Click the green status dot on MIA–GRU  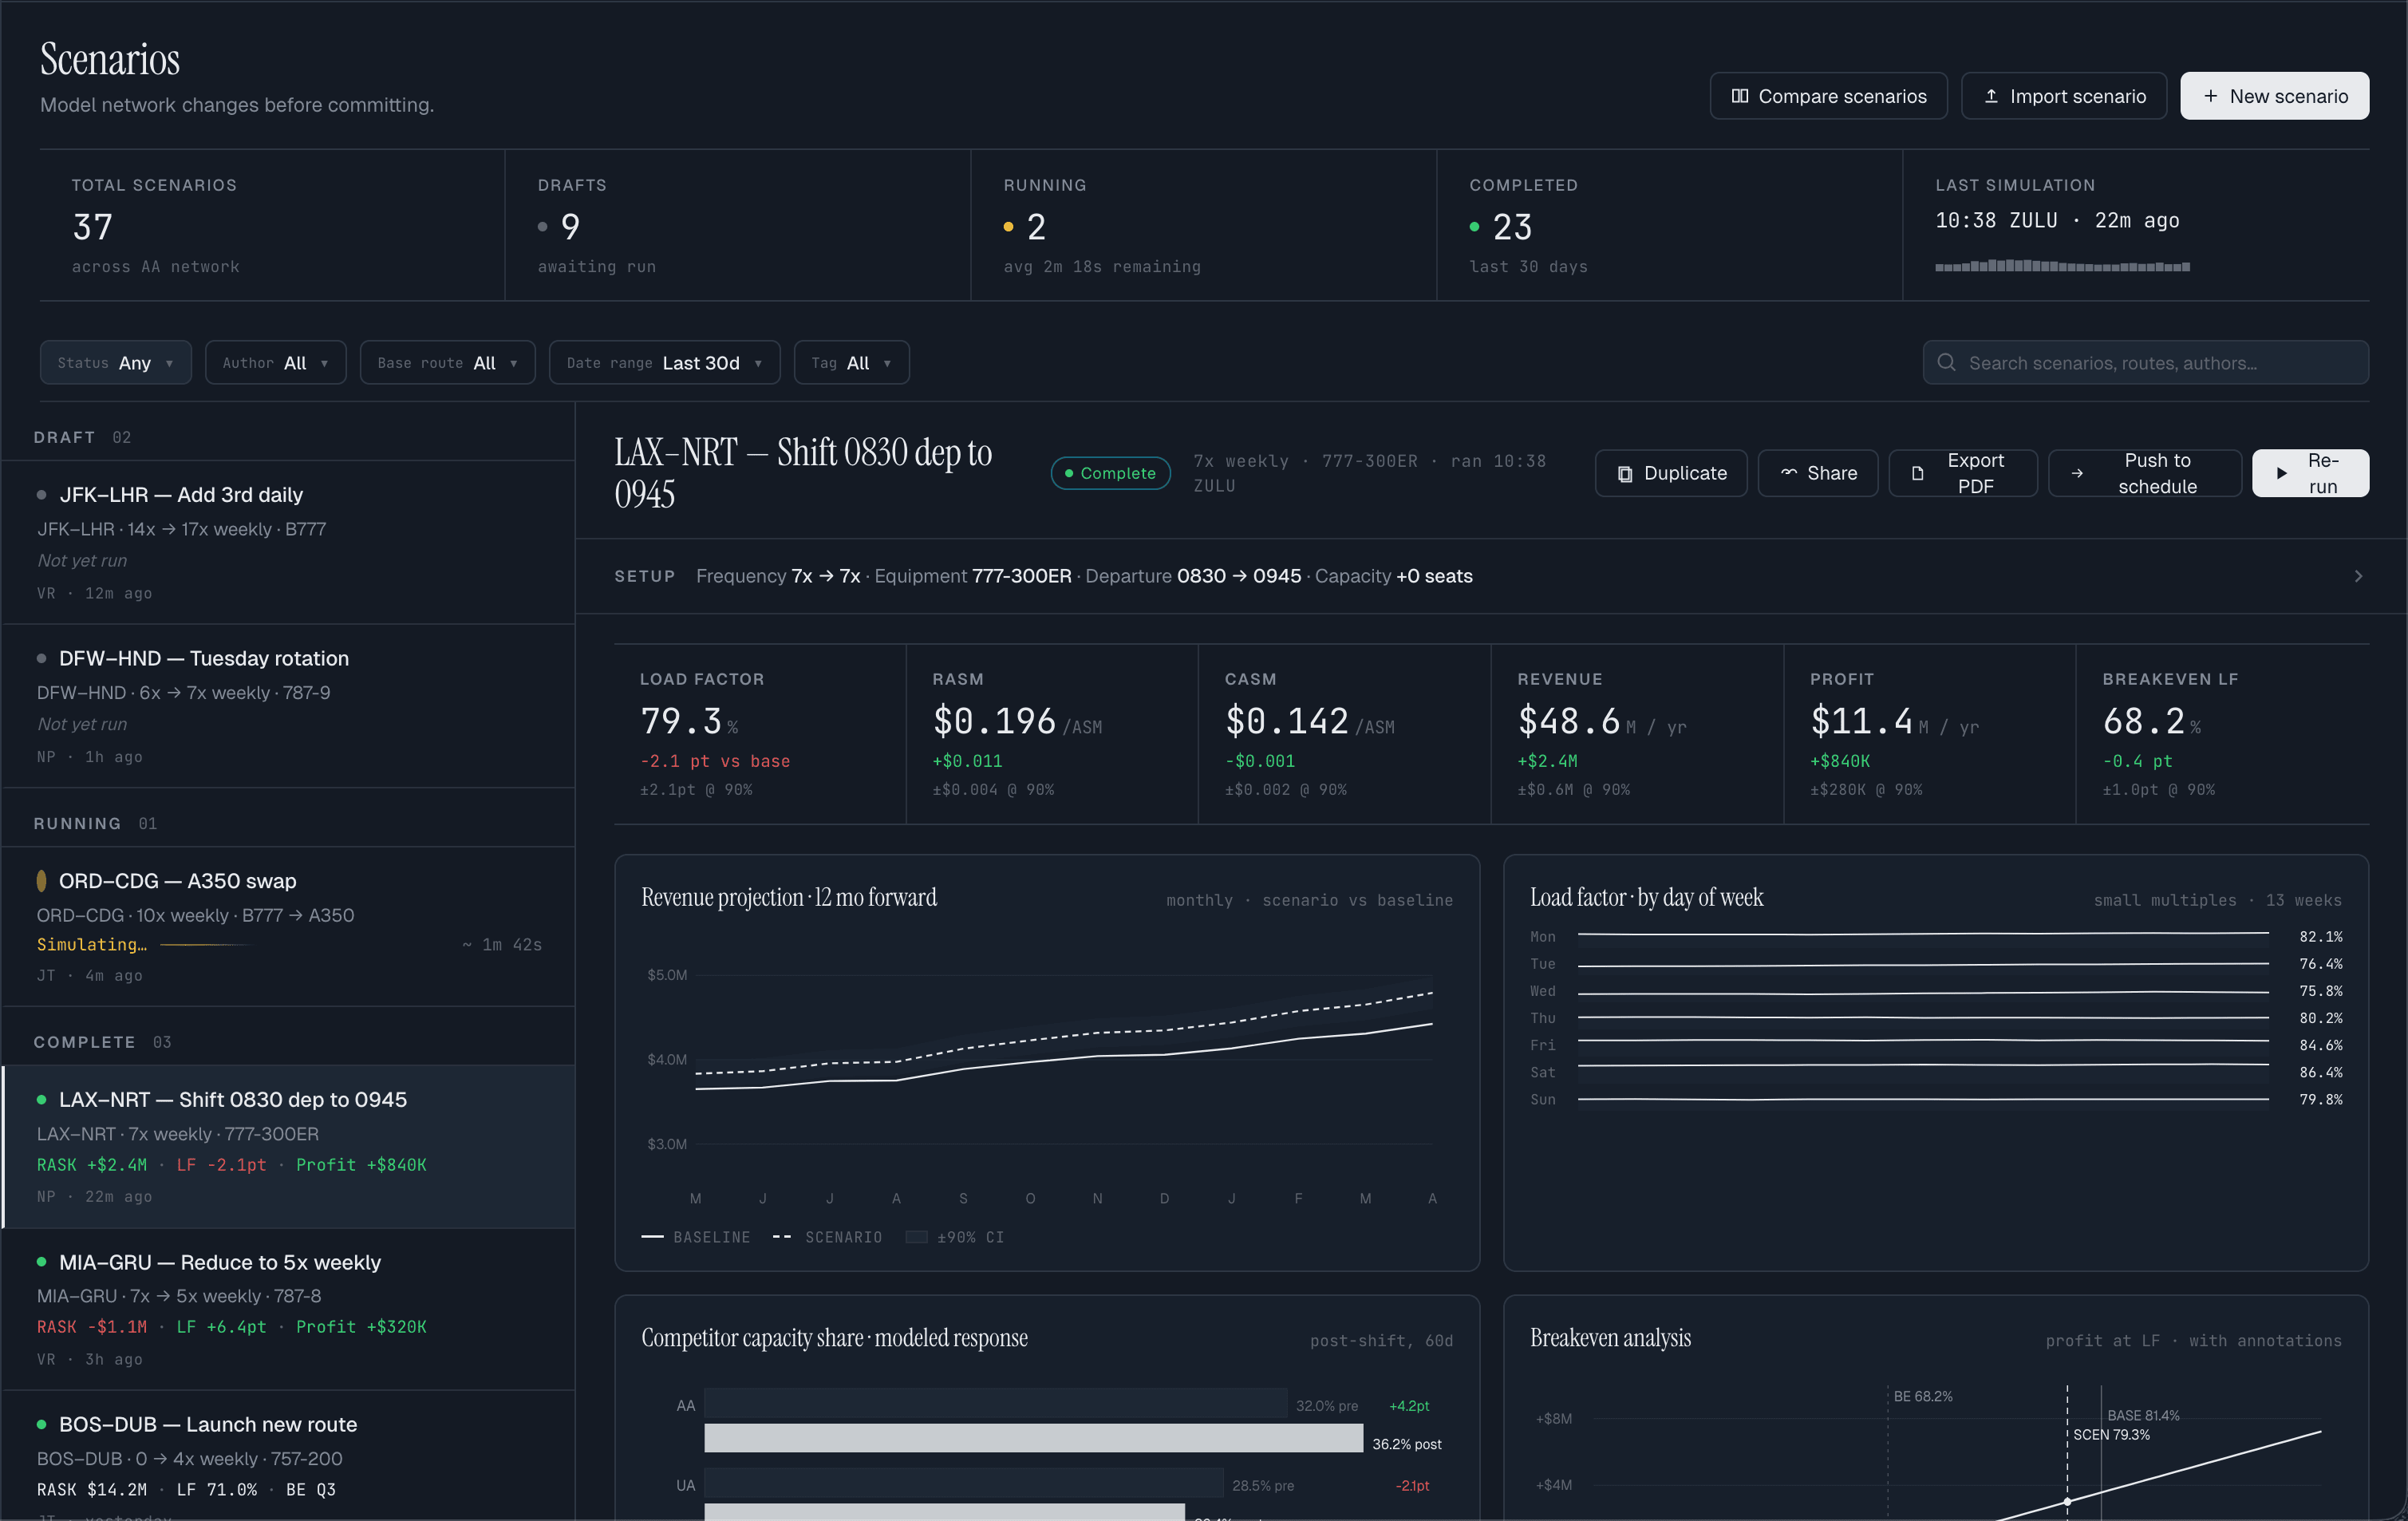click(41, 1262)
